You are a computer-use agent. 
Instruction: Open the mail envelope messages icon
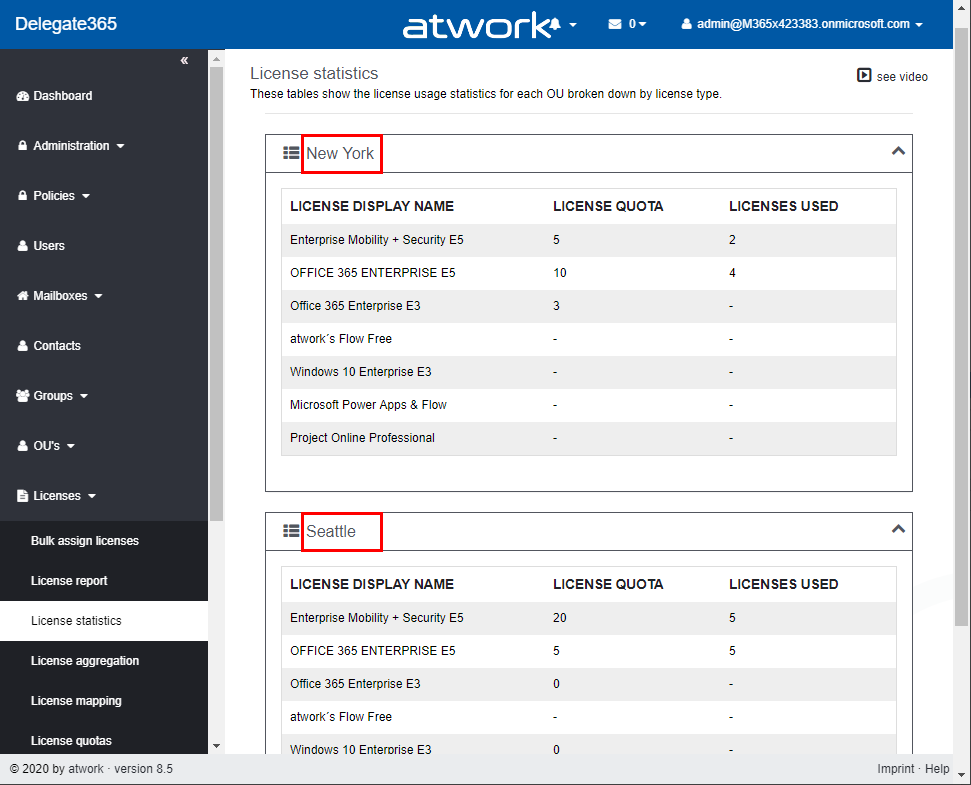(x=615, y=24)
